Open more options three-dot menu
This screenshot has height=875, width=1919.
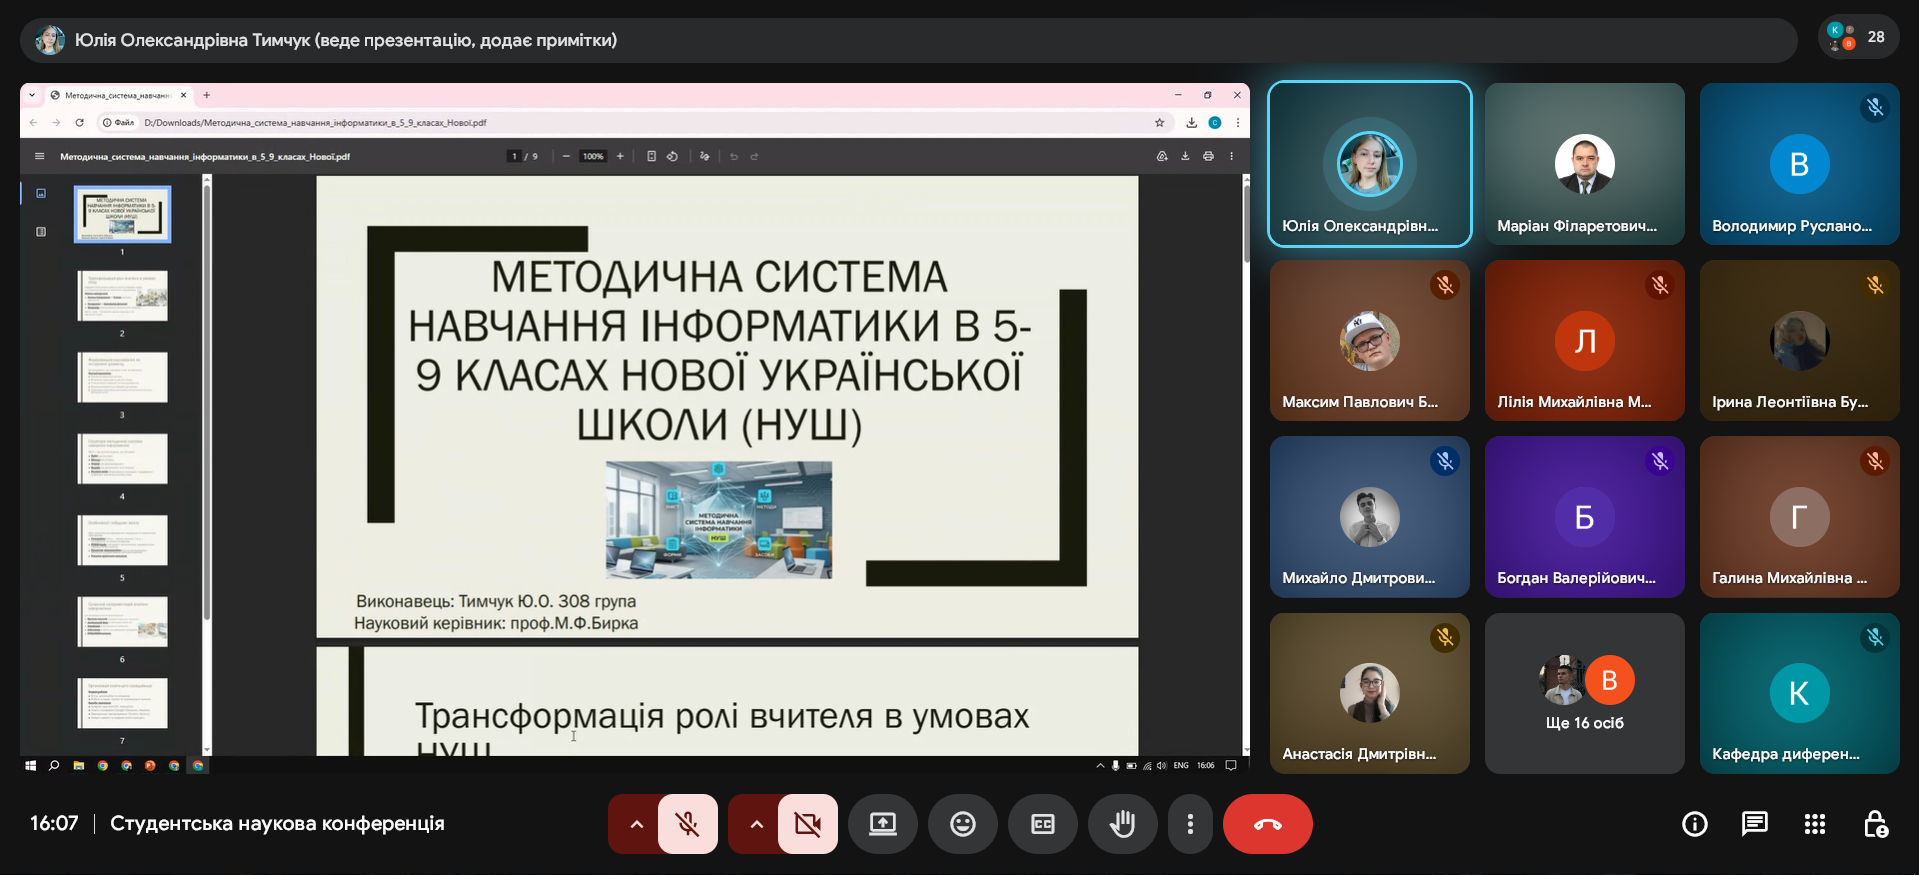(x=1190, y=824)
